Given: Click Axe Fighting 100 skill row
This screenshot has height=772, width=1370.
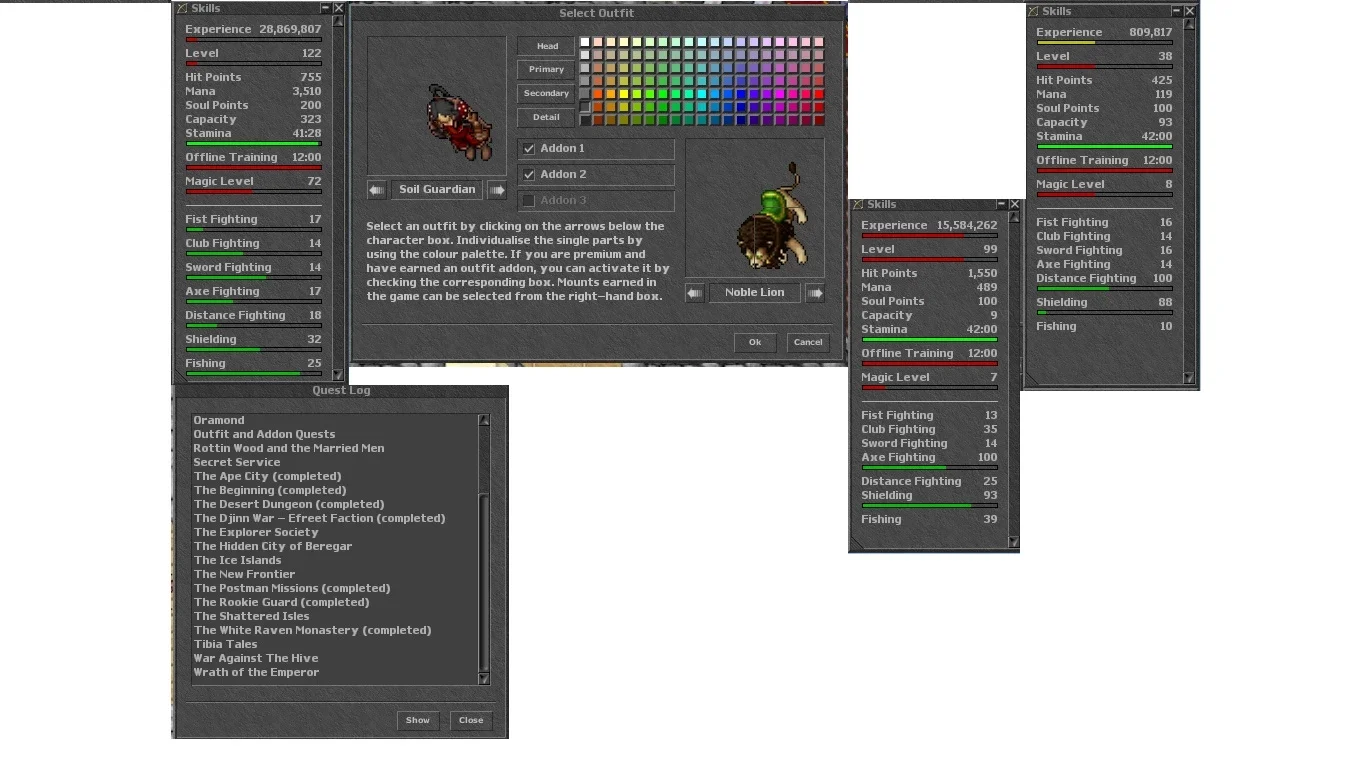Looking at the screenshot, I should pyautogui.click(x=929, y=459).
